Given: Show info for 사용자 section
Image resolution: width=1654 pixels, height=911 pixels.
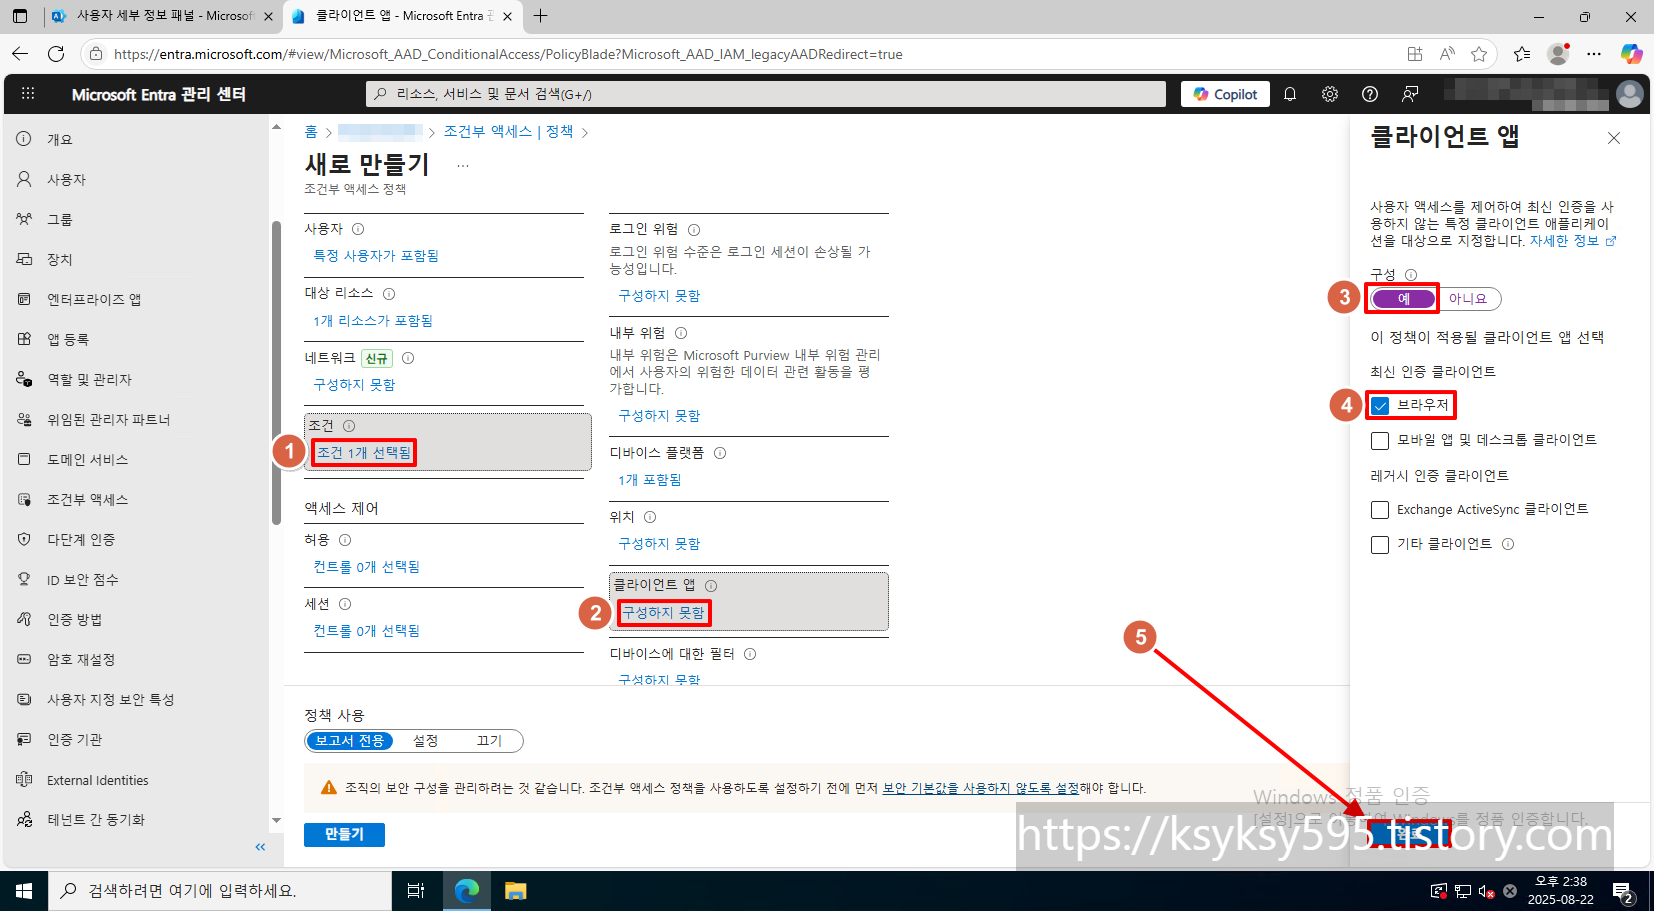Looking at the screenshot, I should point(358,229).
